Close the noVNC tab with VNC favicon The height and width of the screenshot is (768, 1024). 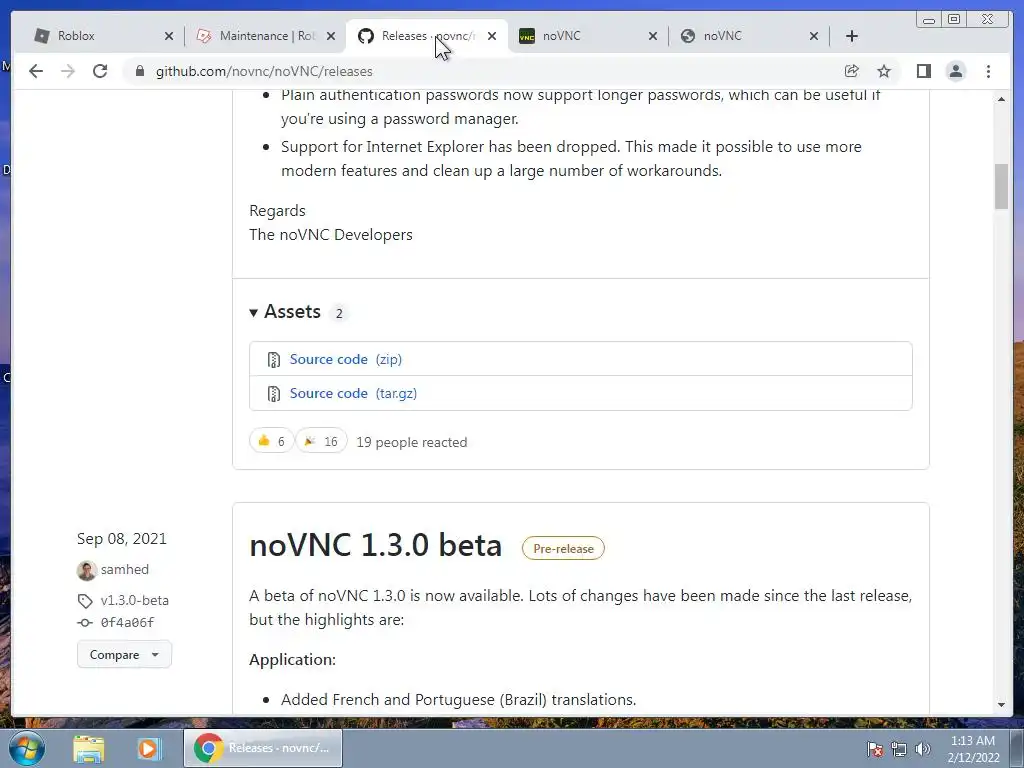[x=652, y=36]
